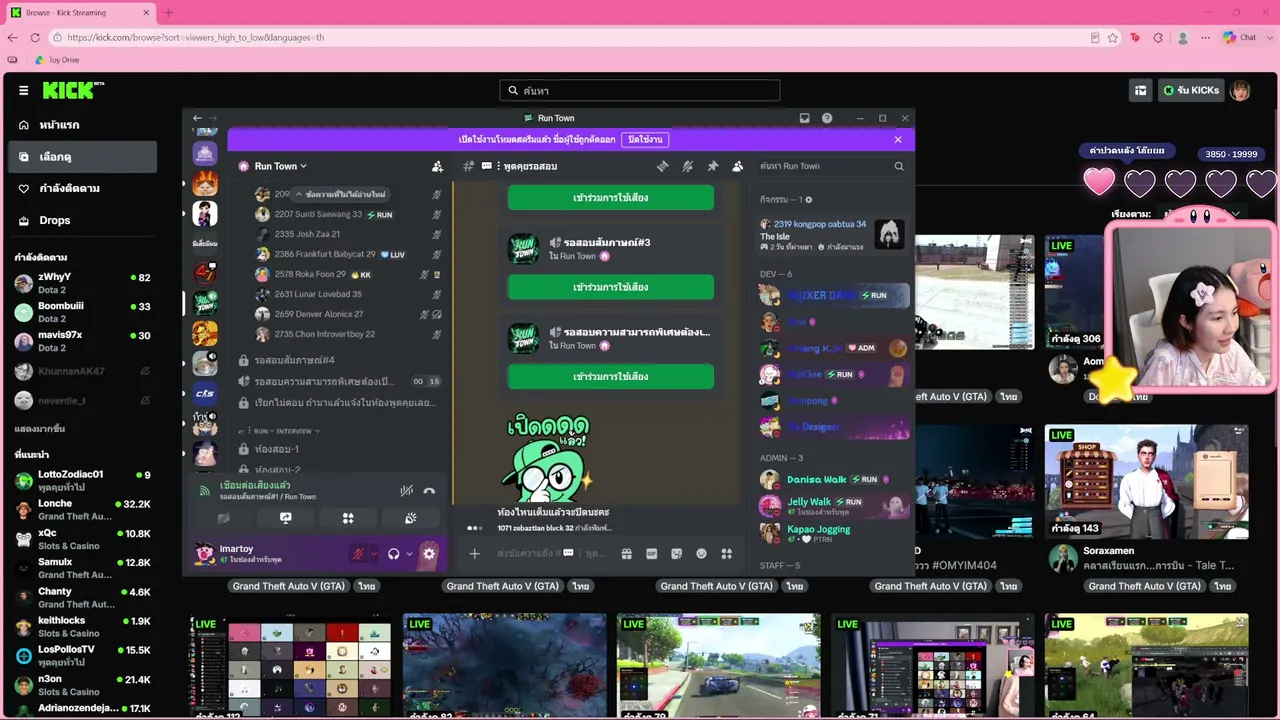Open the browser Chat button

click(1240, 37)
